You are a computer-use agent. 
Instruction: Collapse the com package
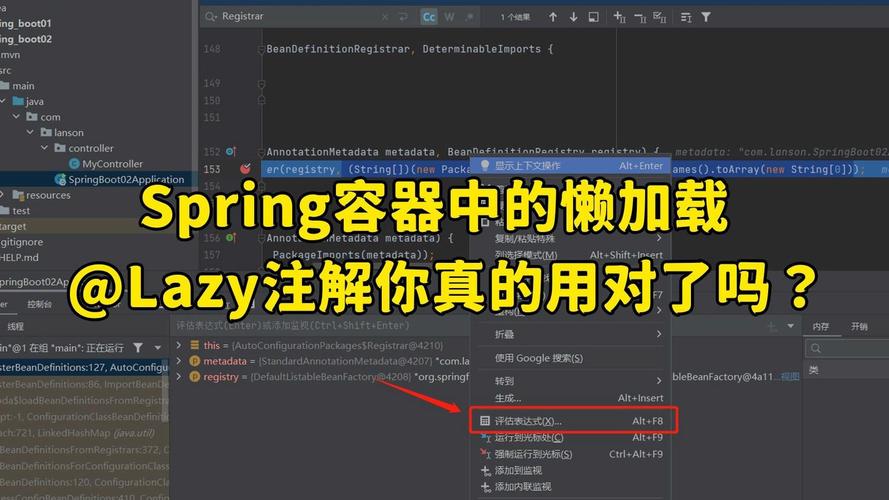click(16, 116)
